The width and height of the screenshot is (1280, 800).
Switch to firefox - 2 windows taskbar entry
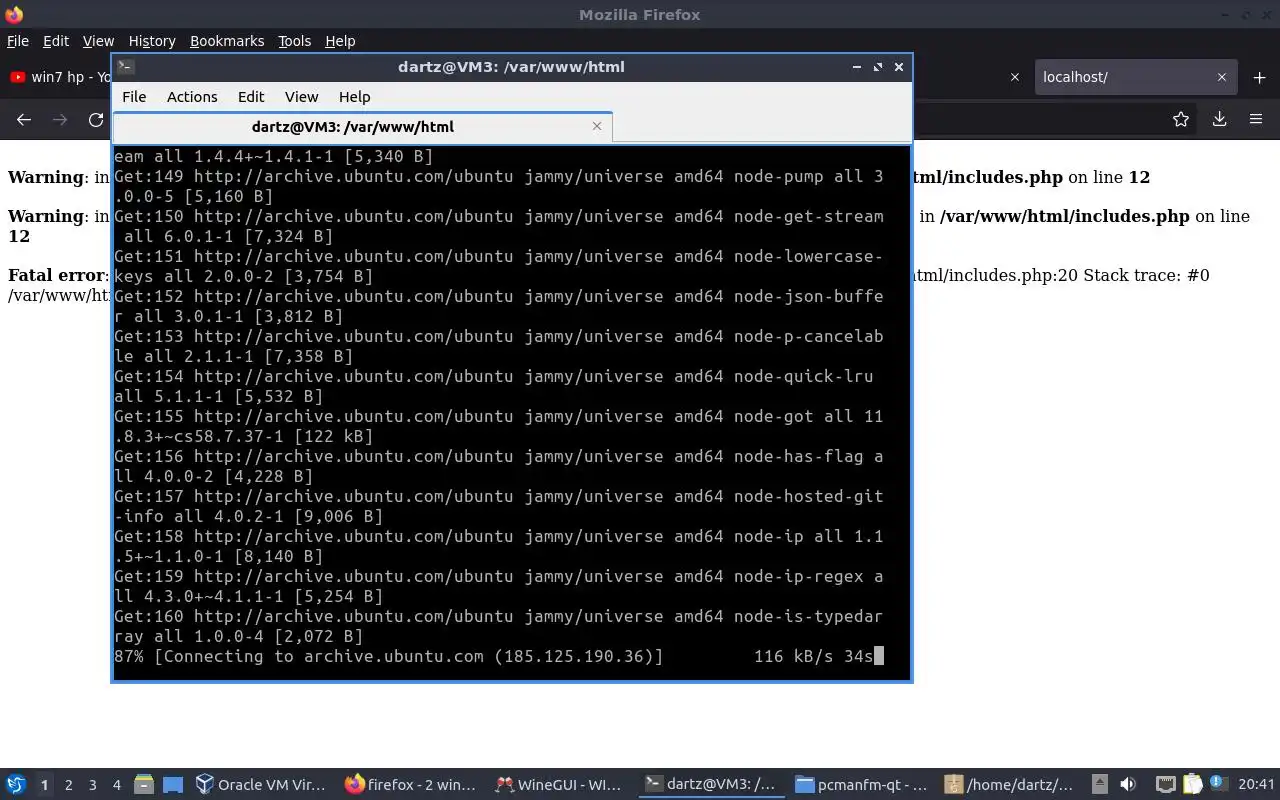click(412, 785)
